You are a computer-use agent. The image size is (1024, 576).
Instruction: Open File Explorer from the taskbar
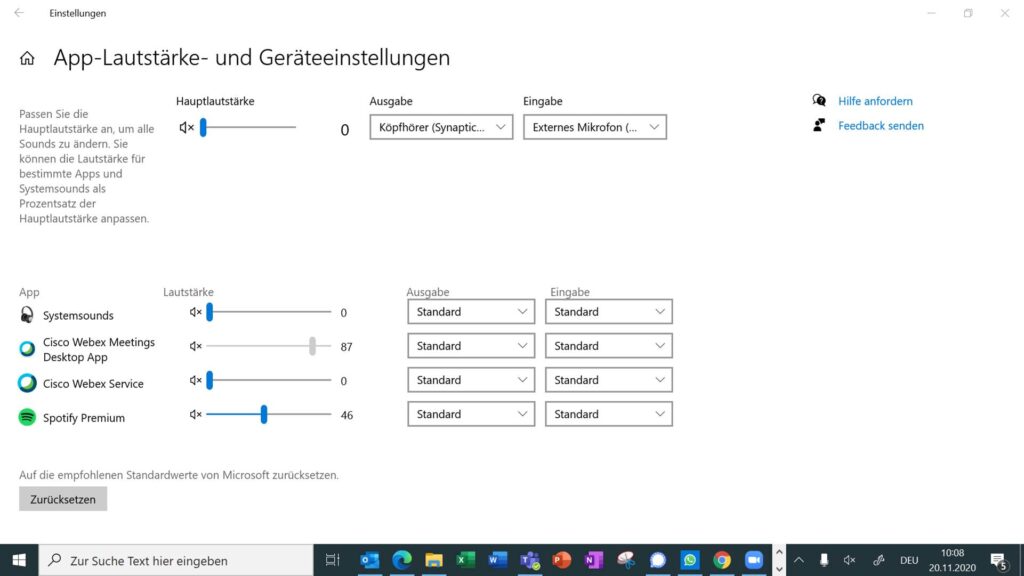tap(434, 560)
